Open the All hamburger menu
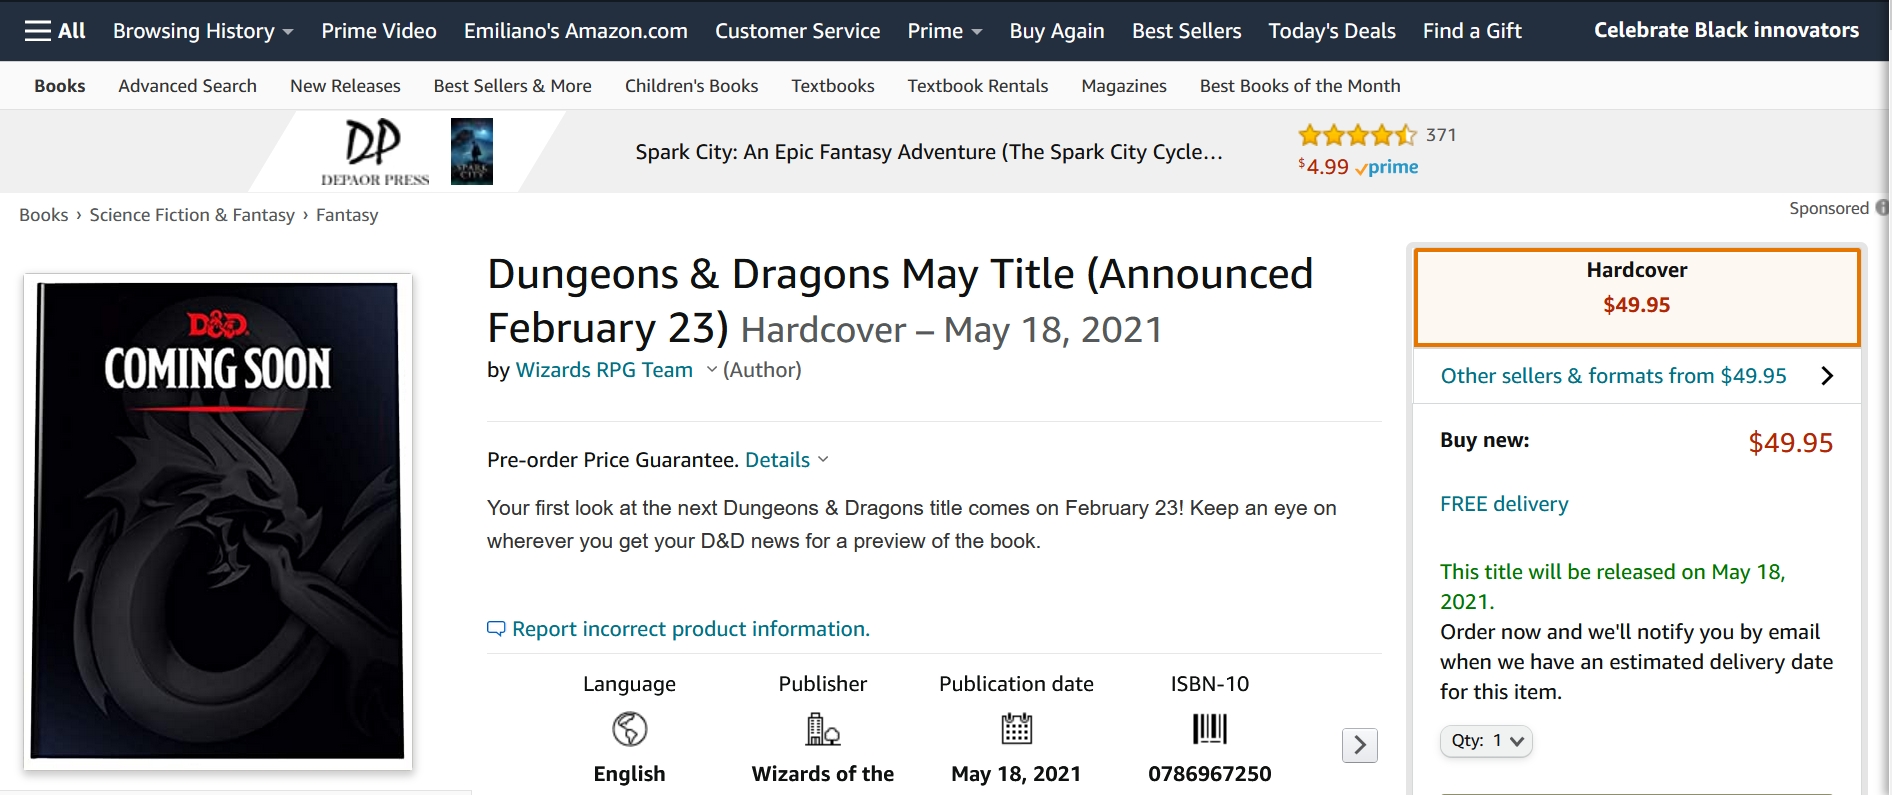The height and width of the screenshot is (795, 1892). [55, 31]
